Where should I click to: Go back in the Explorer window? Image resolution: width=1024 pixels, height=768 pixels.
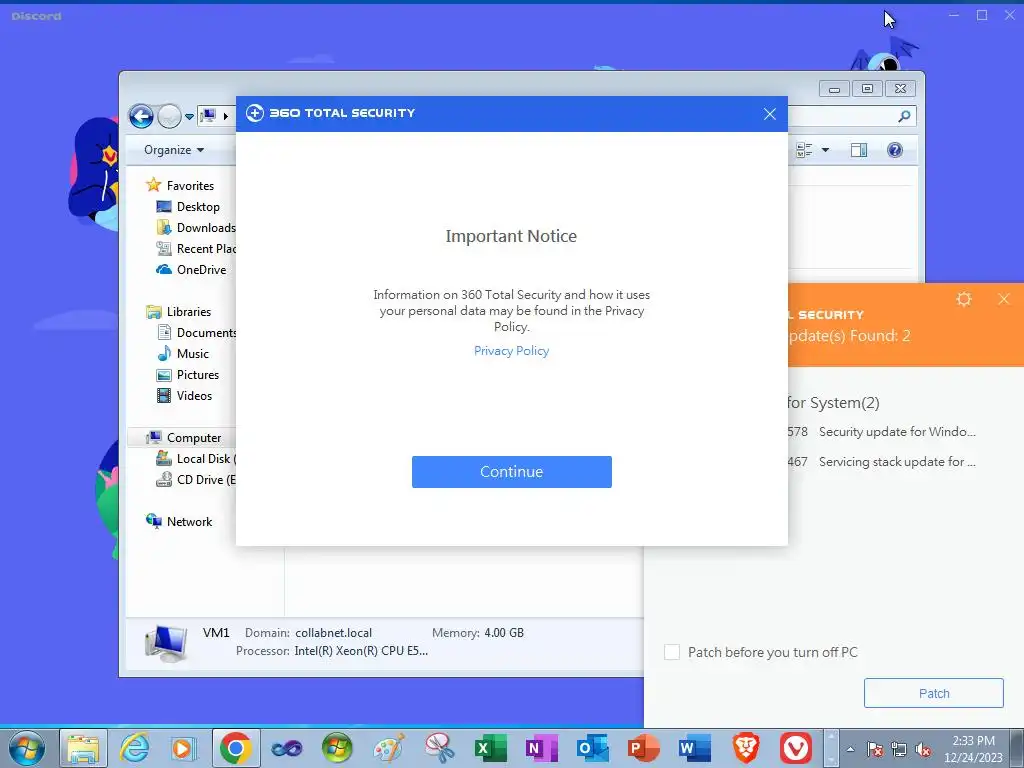click(141, 116)
